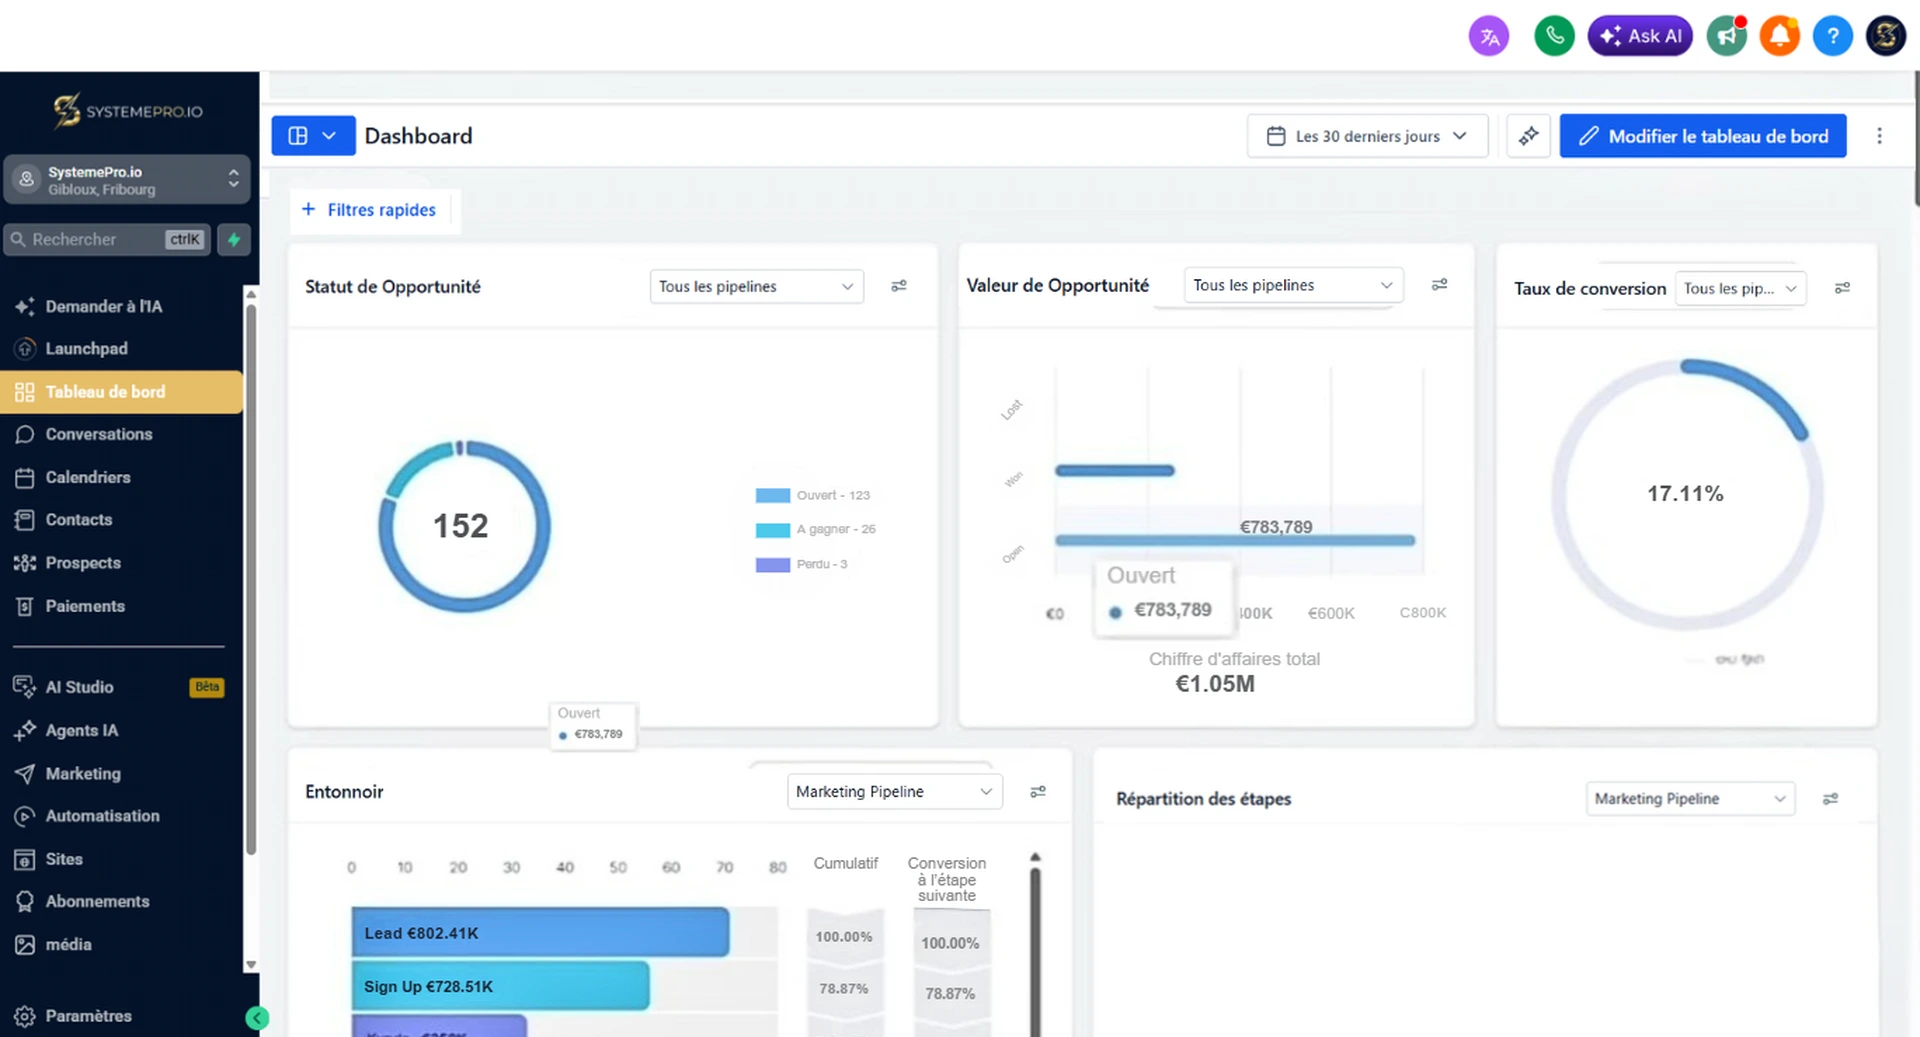Click the translate language icon
The image size is (1920, 1037).
coord(1489,37)
